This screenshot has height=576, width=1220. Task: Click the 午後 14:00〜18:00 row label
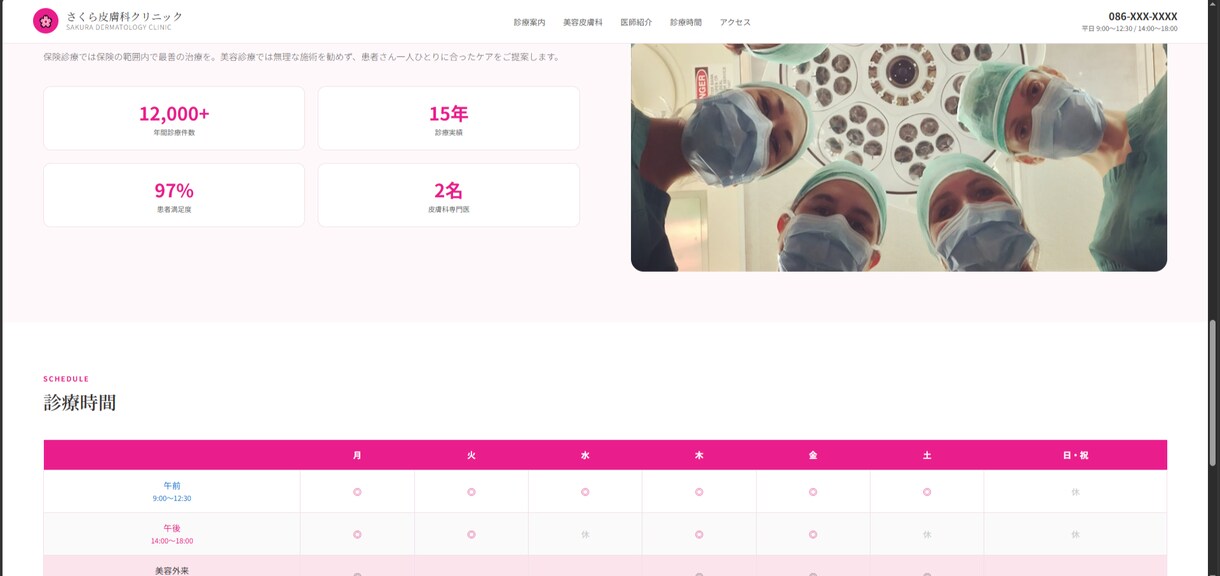click(172, 534)
